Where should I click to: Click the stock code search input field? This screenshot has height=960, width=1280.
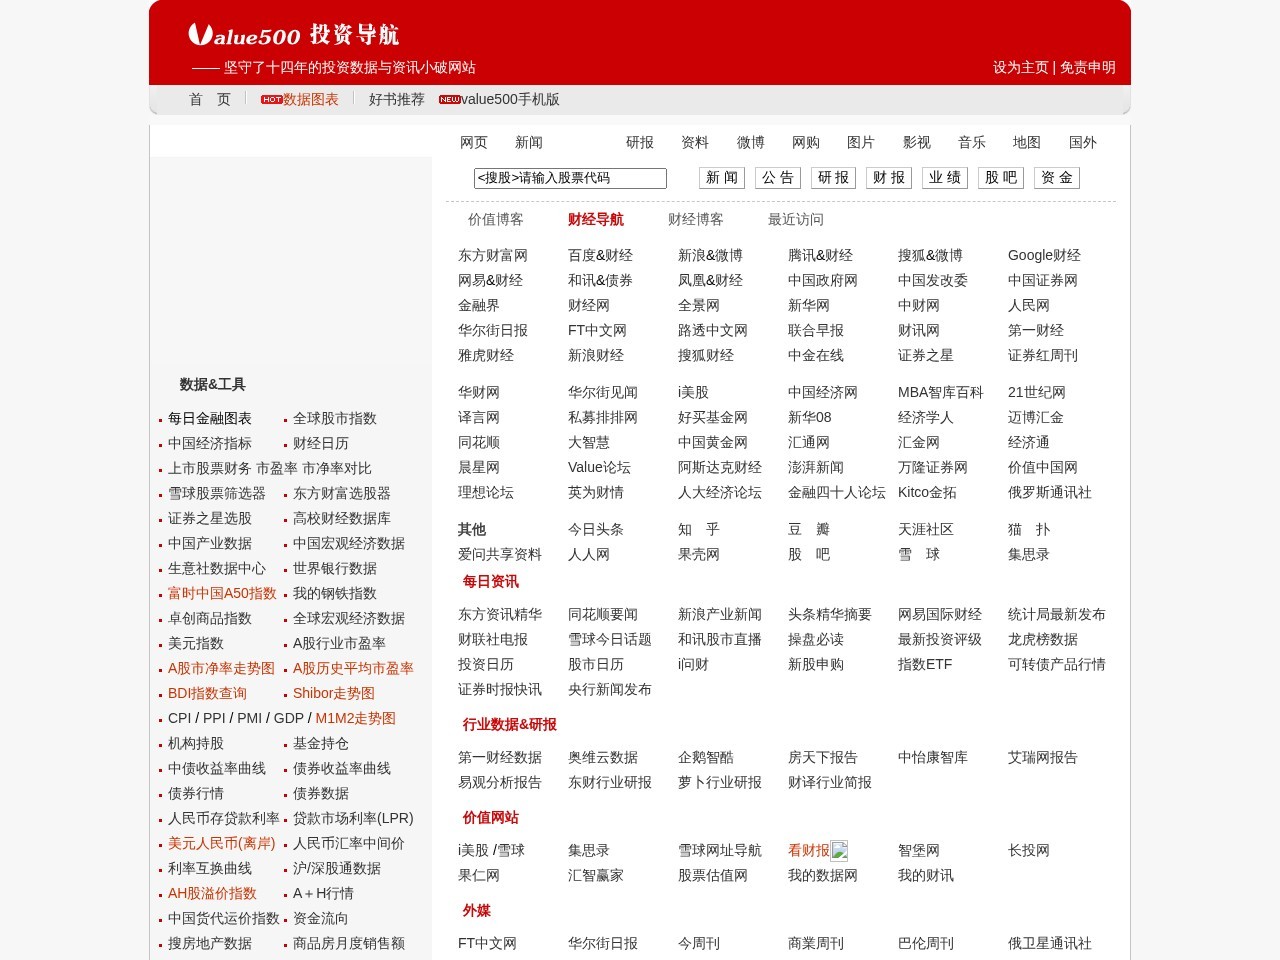pos(569,178)
